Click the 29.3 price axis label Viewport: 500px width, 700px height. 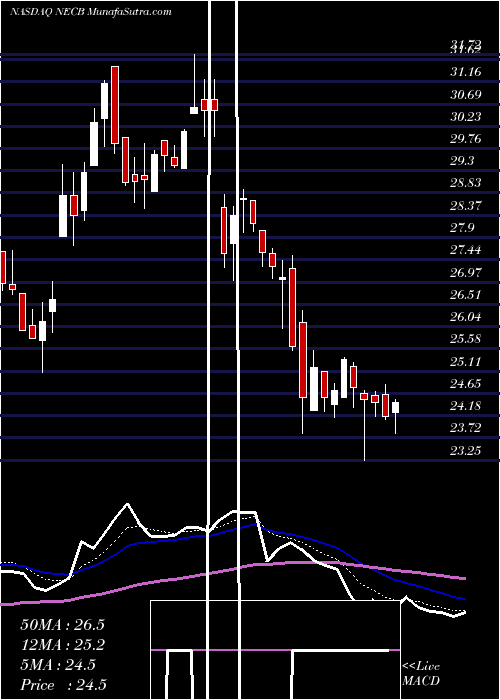(x=462, y=161)
